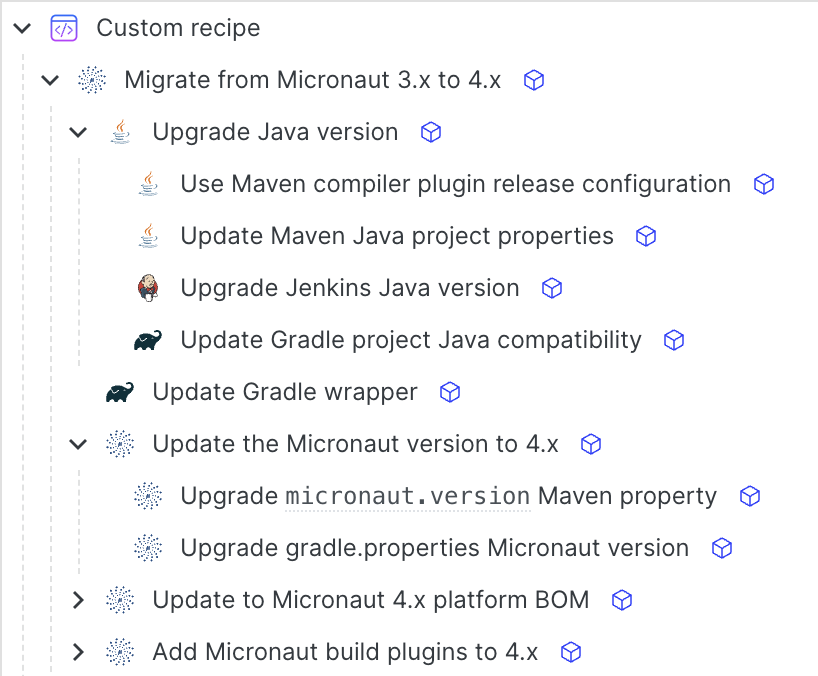Click cube icon next to Upgrade Java version
Viewport: 818px width, 676px height.
(x=431, y=132)
